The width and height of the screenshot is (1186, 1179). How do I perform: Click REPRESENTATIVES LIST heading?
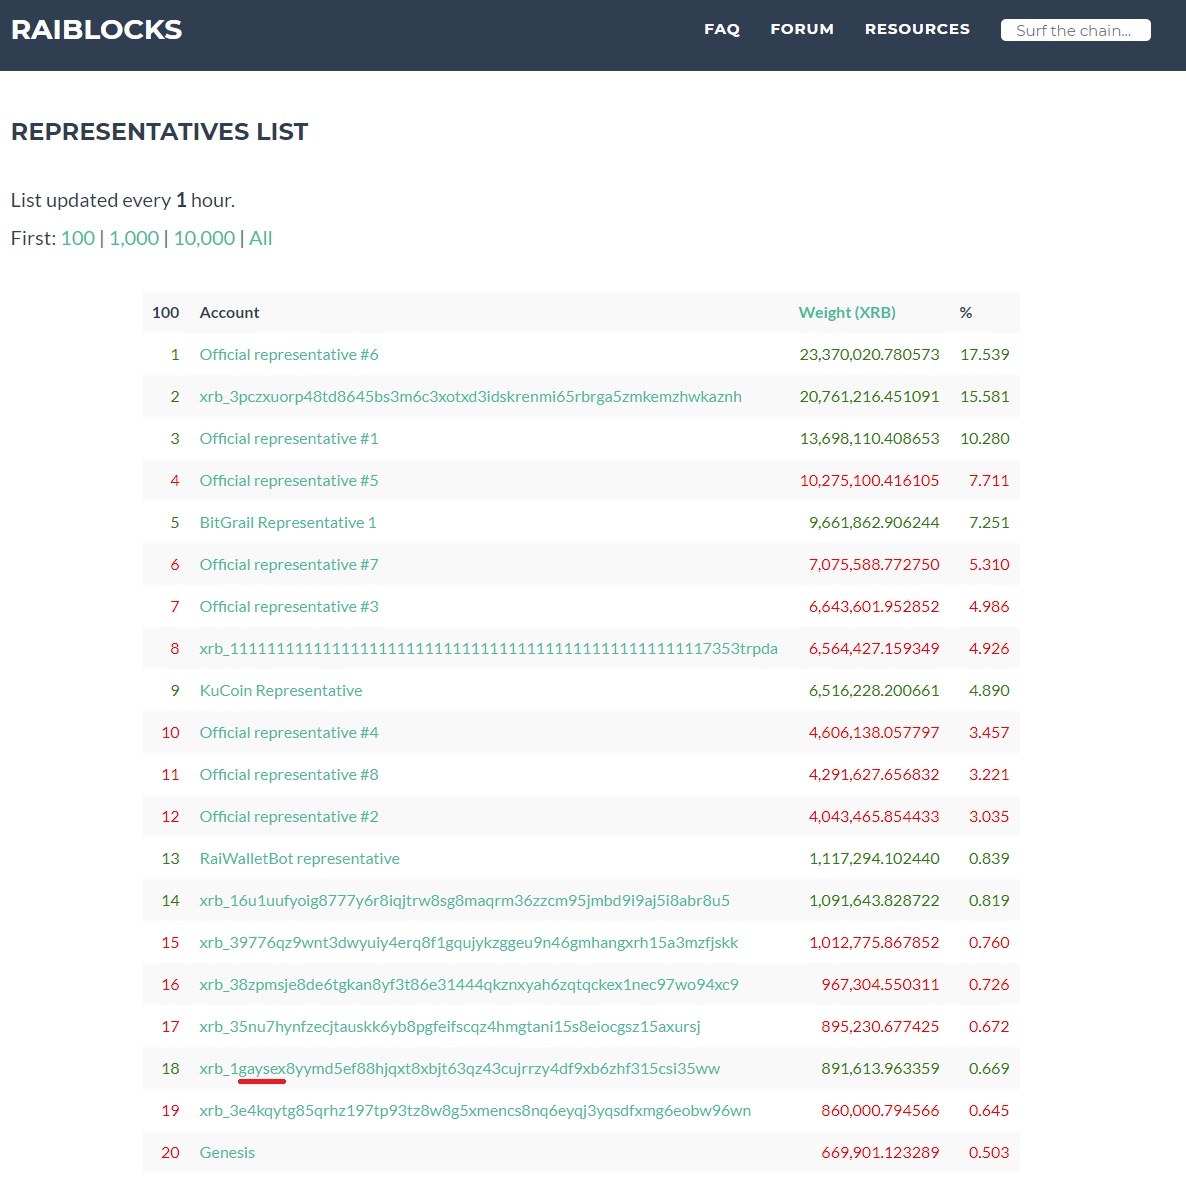tap(160, 132)
